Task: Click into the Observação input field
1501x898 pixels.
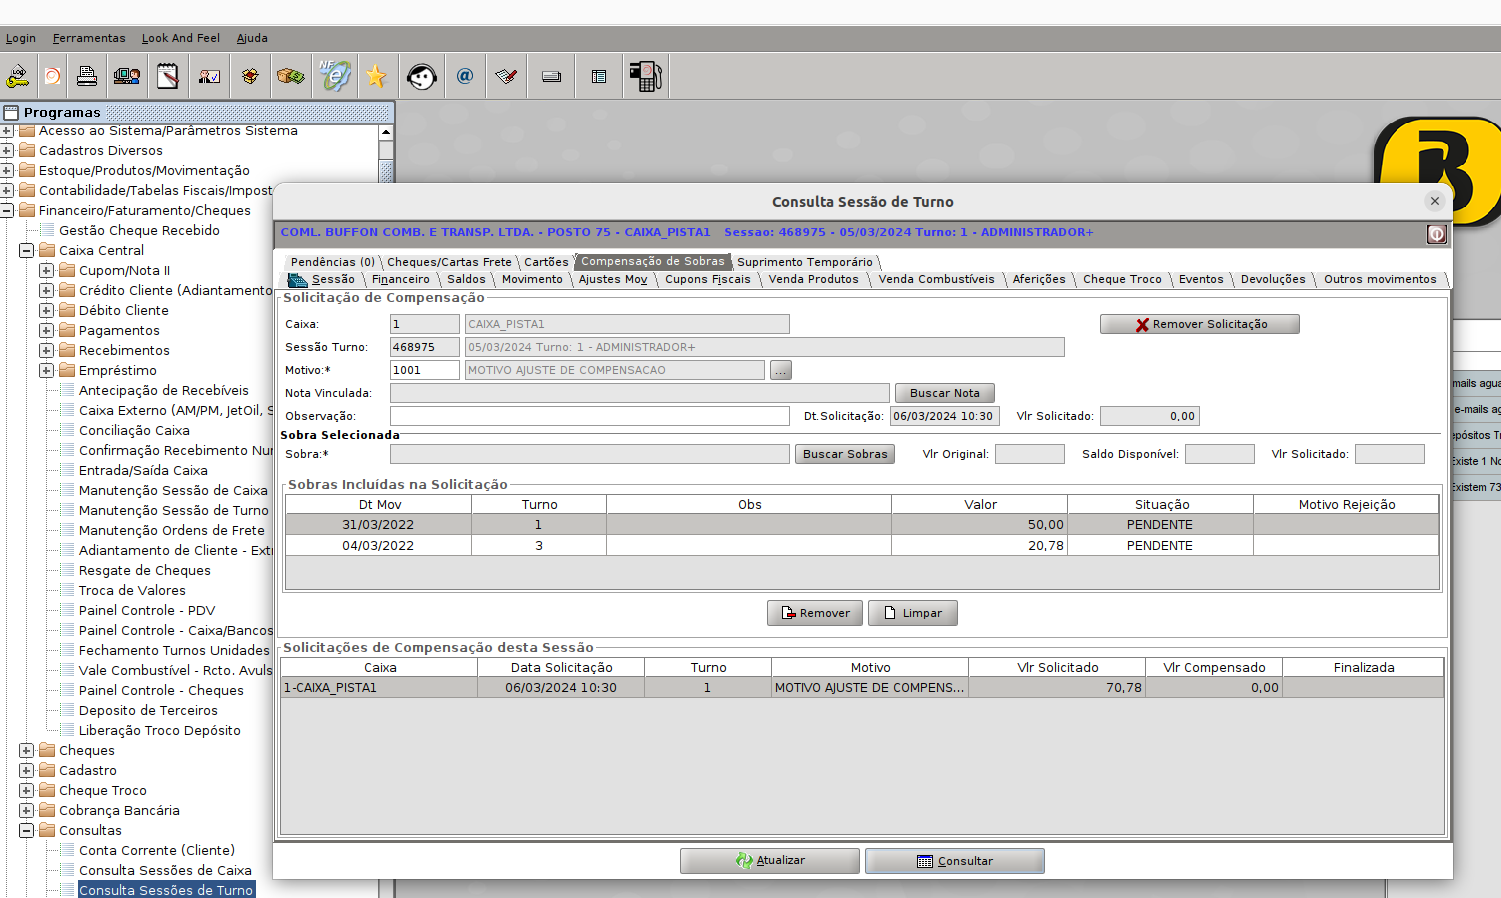Action: [x=589, y=416]
